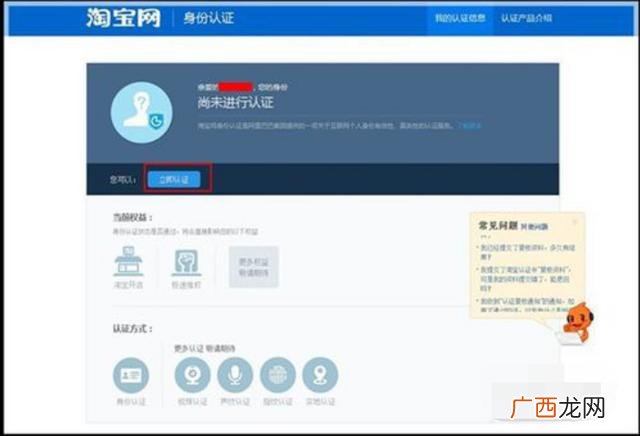Viewport: 640px width, 436px height.
Task: Click the unknown-user avatar with question mark
Action: pos(141,113)
